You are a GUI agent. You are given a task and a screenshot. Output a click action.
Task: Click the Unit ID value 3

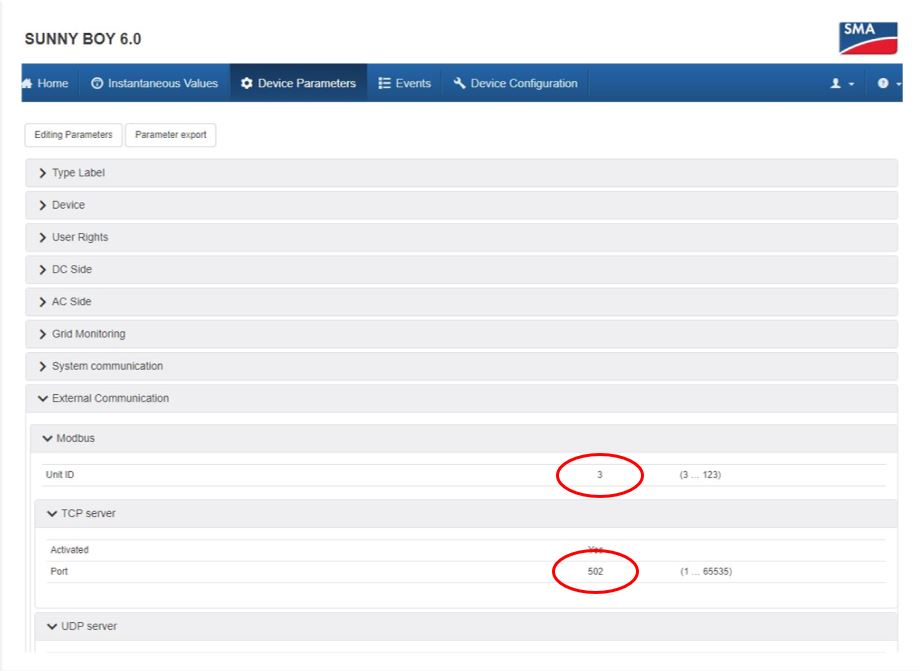click(x=600, y=475)
